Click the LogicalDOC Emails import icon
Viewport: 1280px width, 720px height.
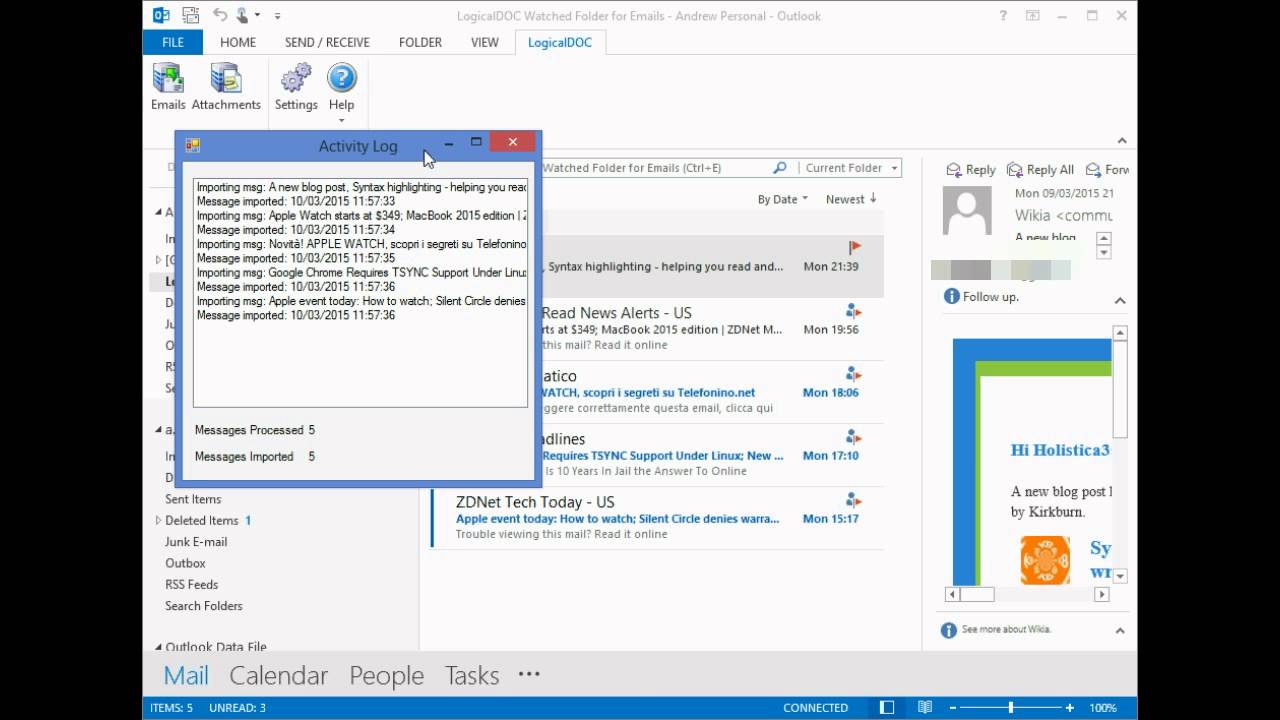click(x=168, y=78)
